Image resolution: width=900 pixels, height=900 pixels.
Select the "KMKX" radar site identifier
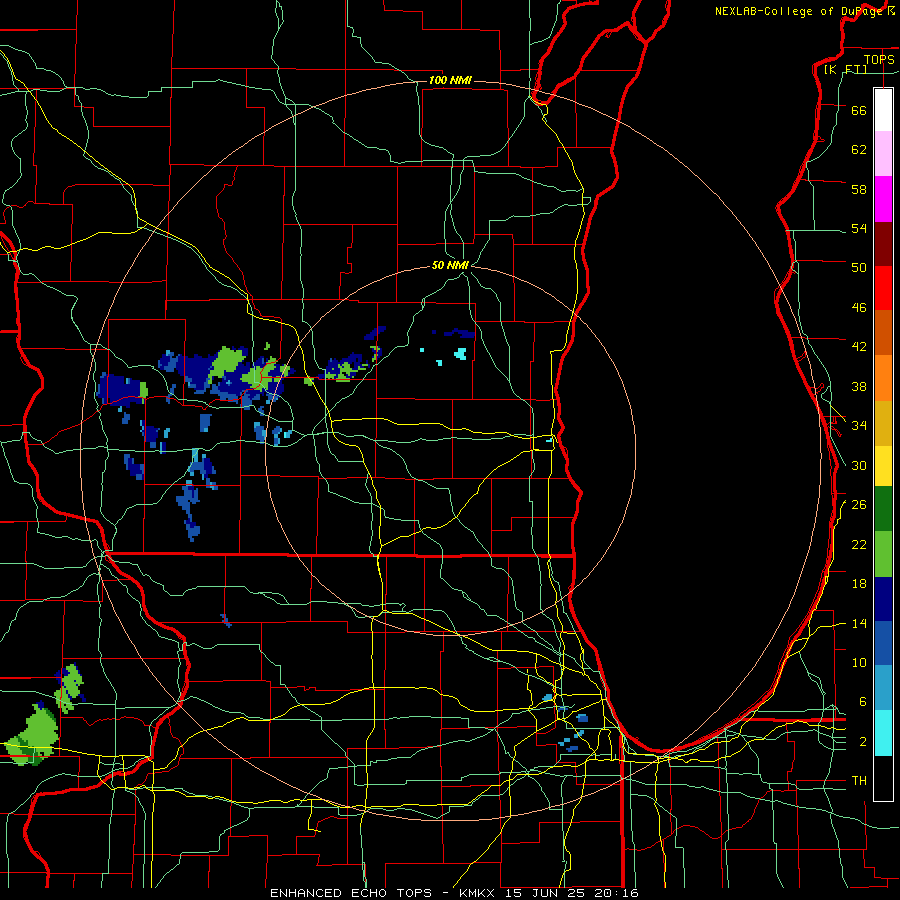pos(479,893)
